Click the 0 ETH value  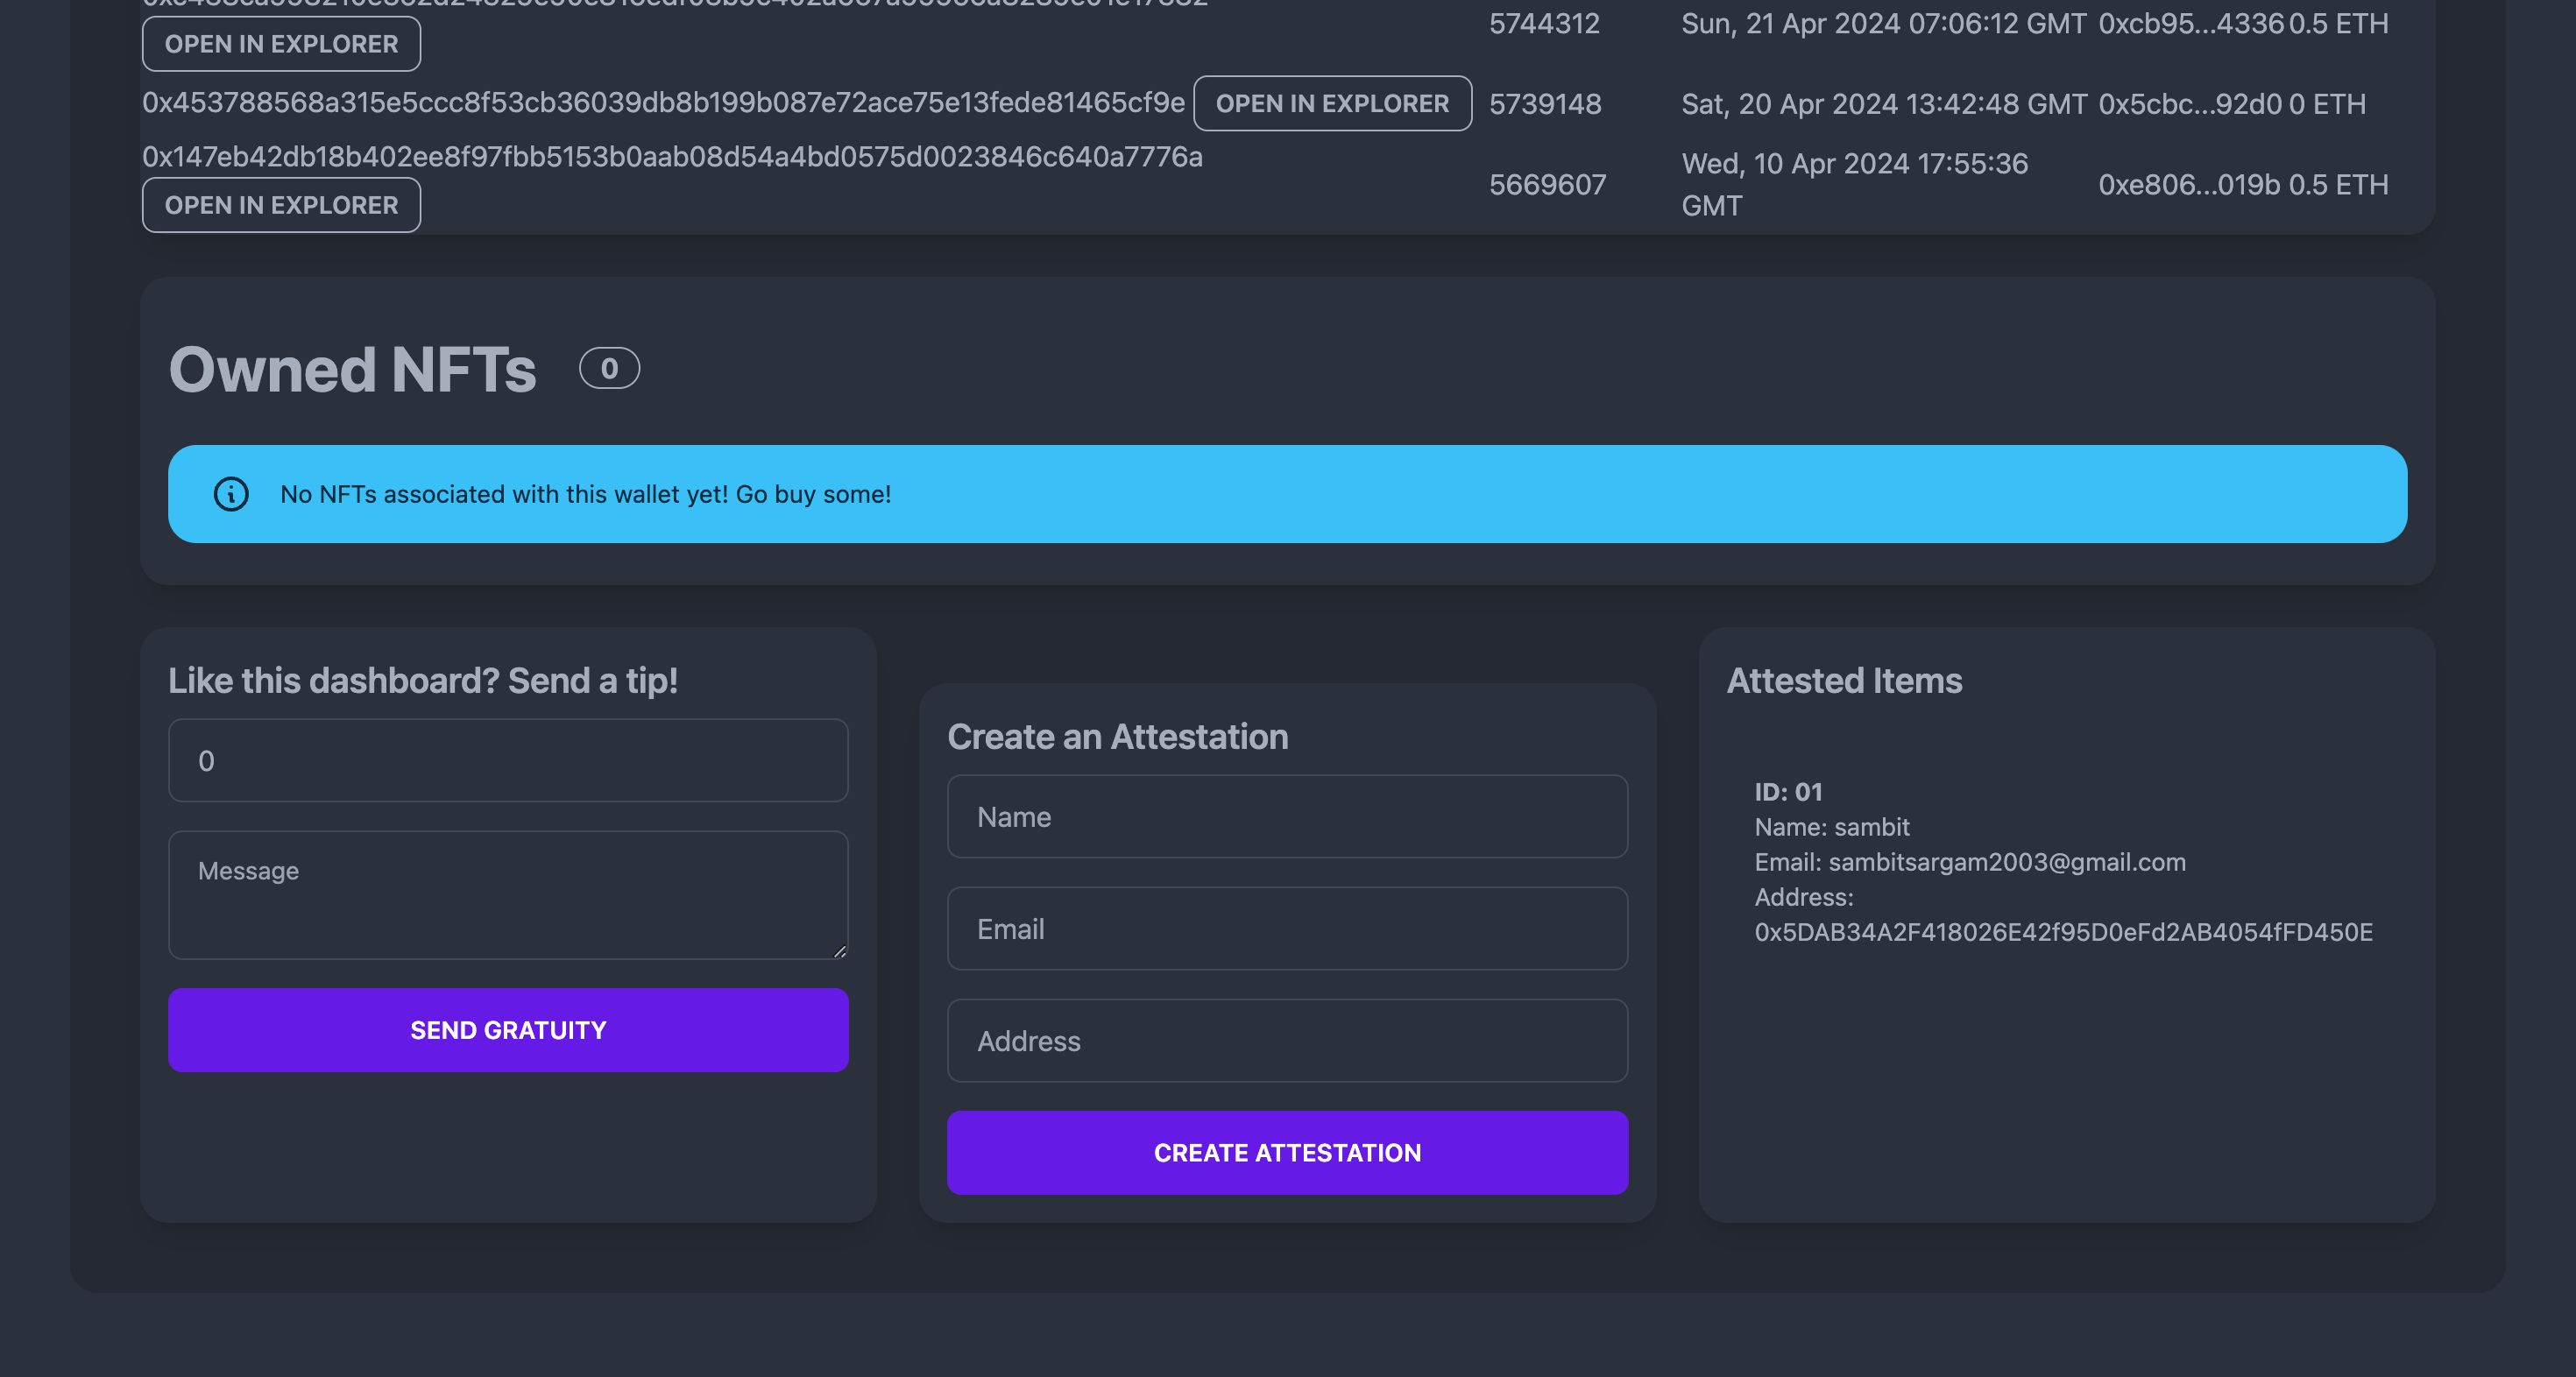2327,103
